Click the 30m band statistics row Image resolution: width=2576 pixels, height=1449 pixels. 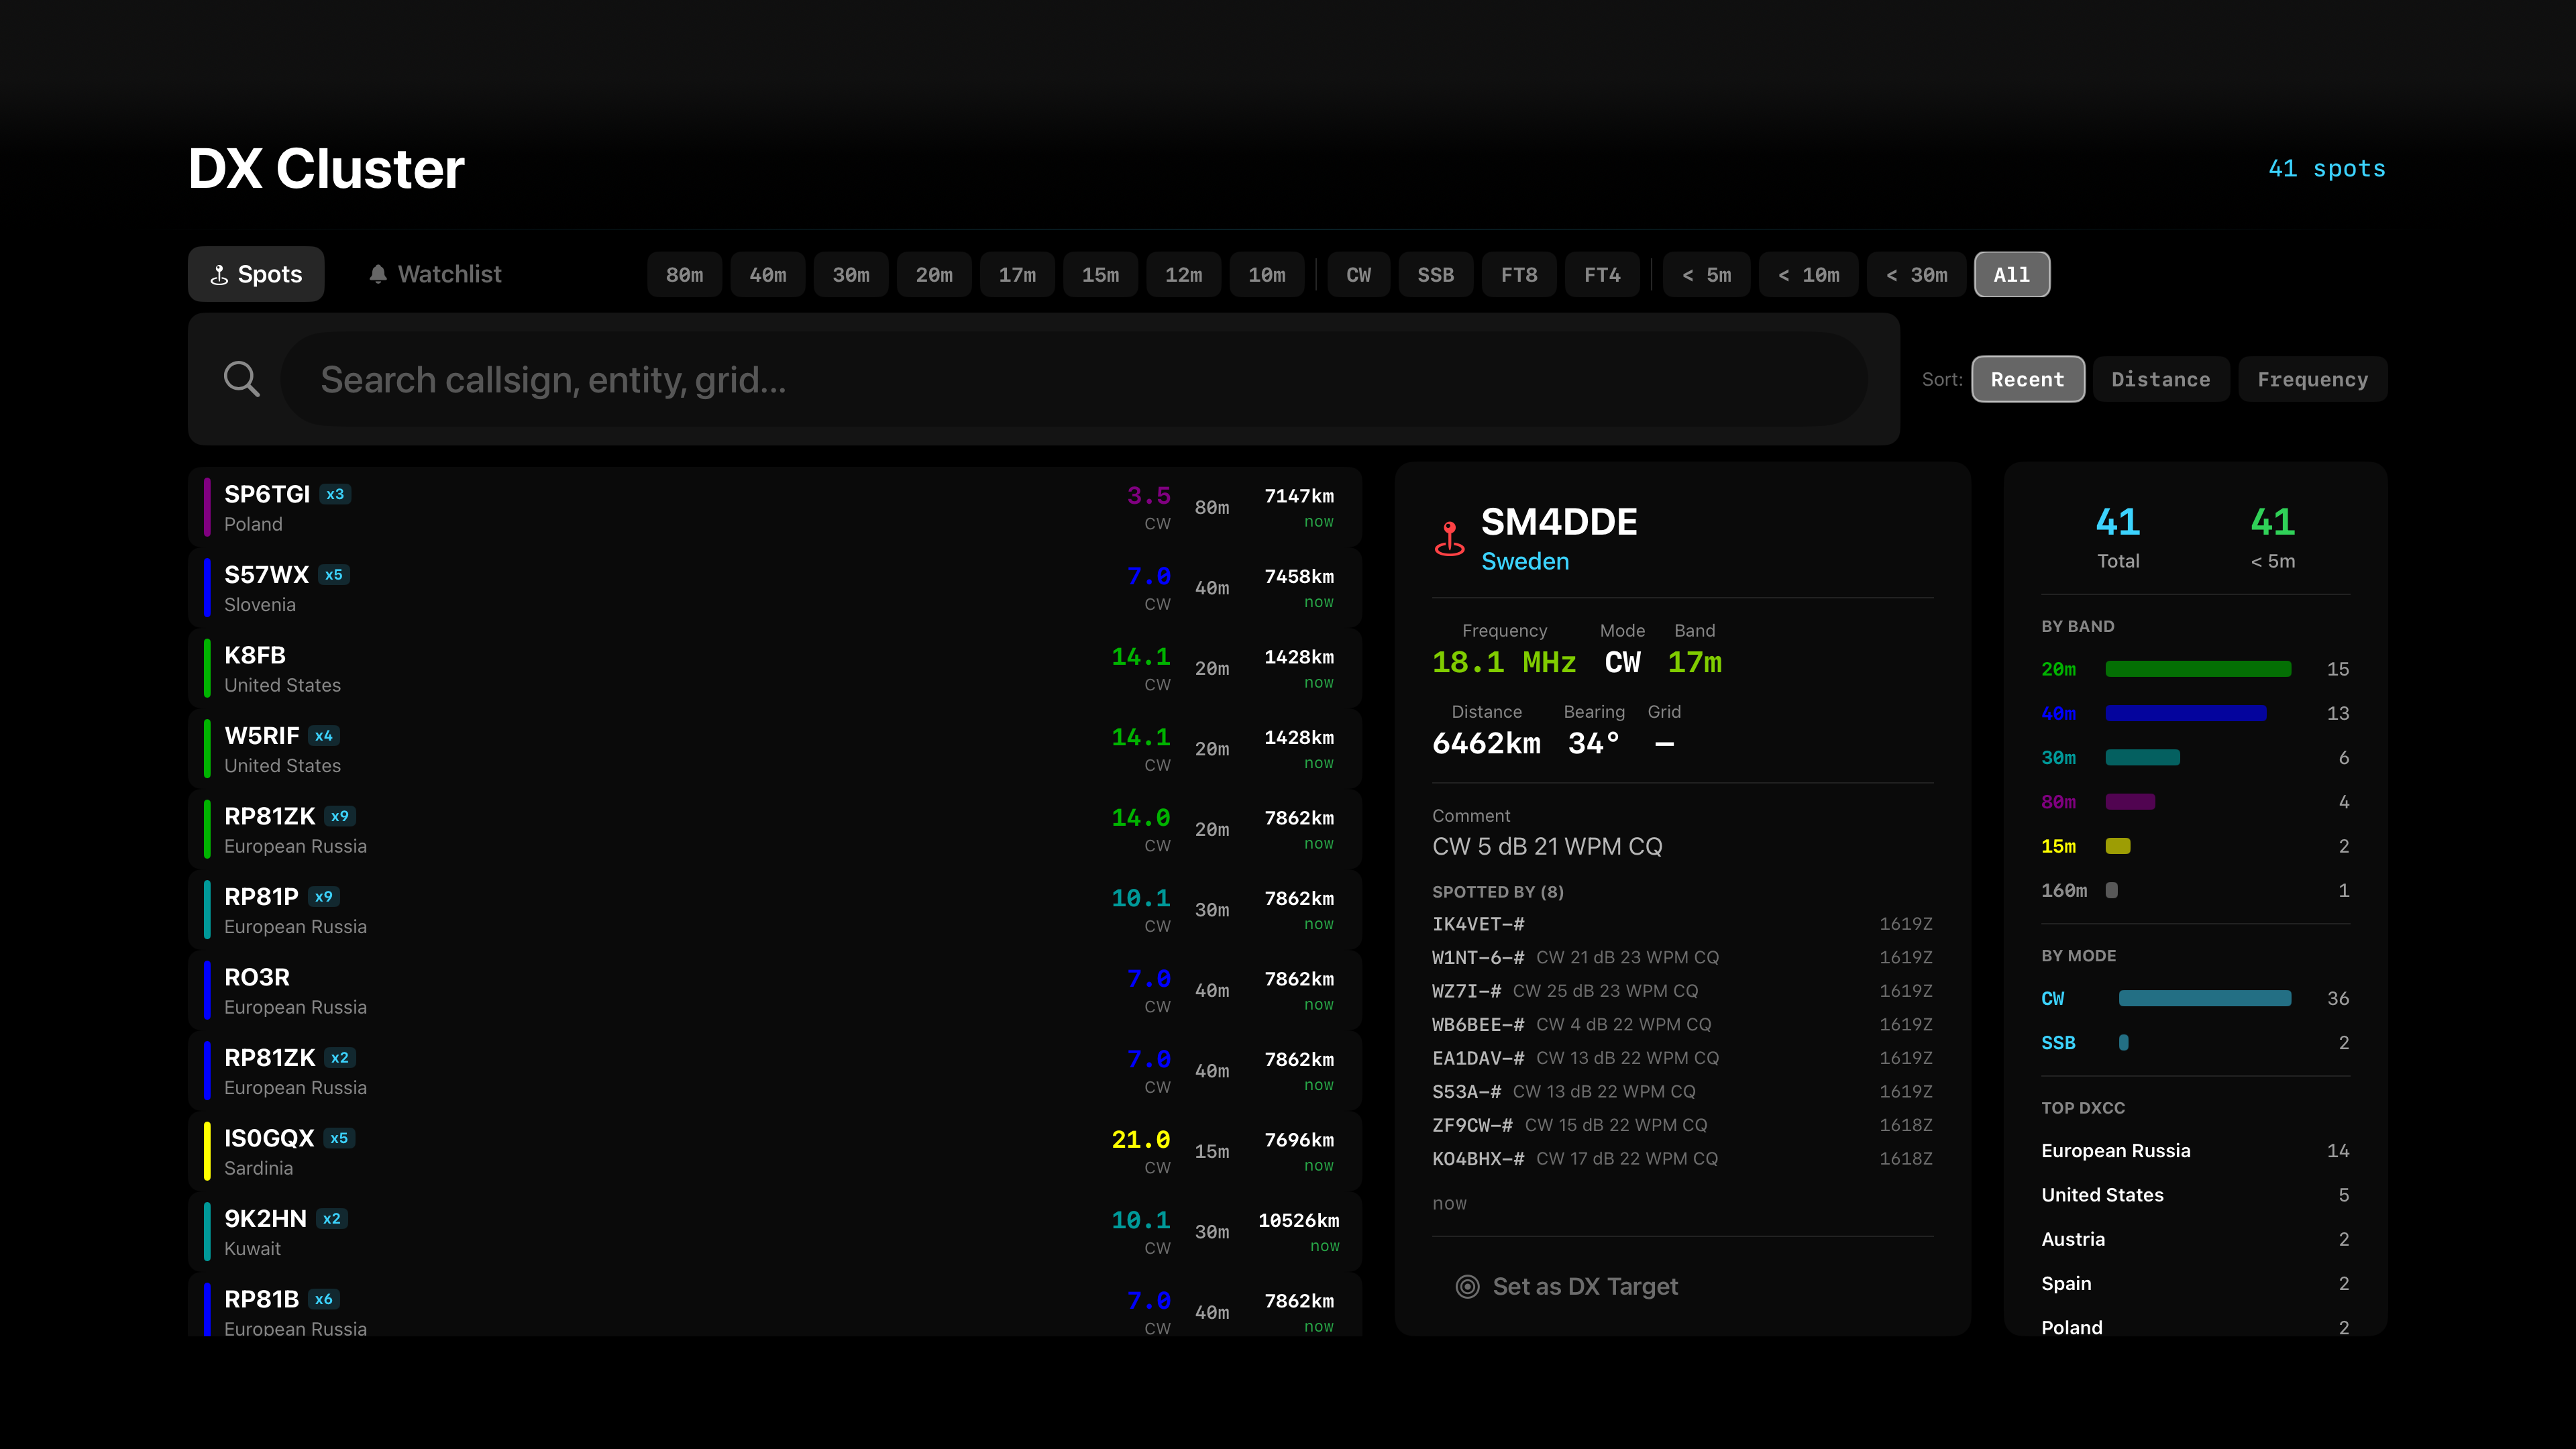pyautogui.click(x=2195, y=758)
